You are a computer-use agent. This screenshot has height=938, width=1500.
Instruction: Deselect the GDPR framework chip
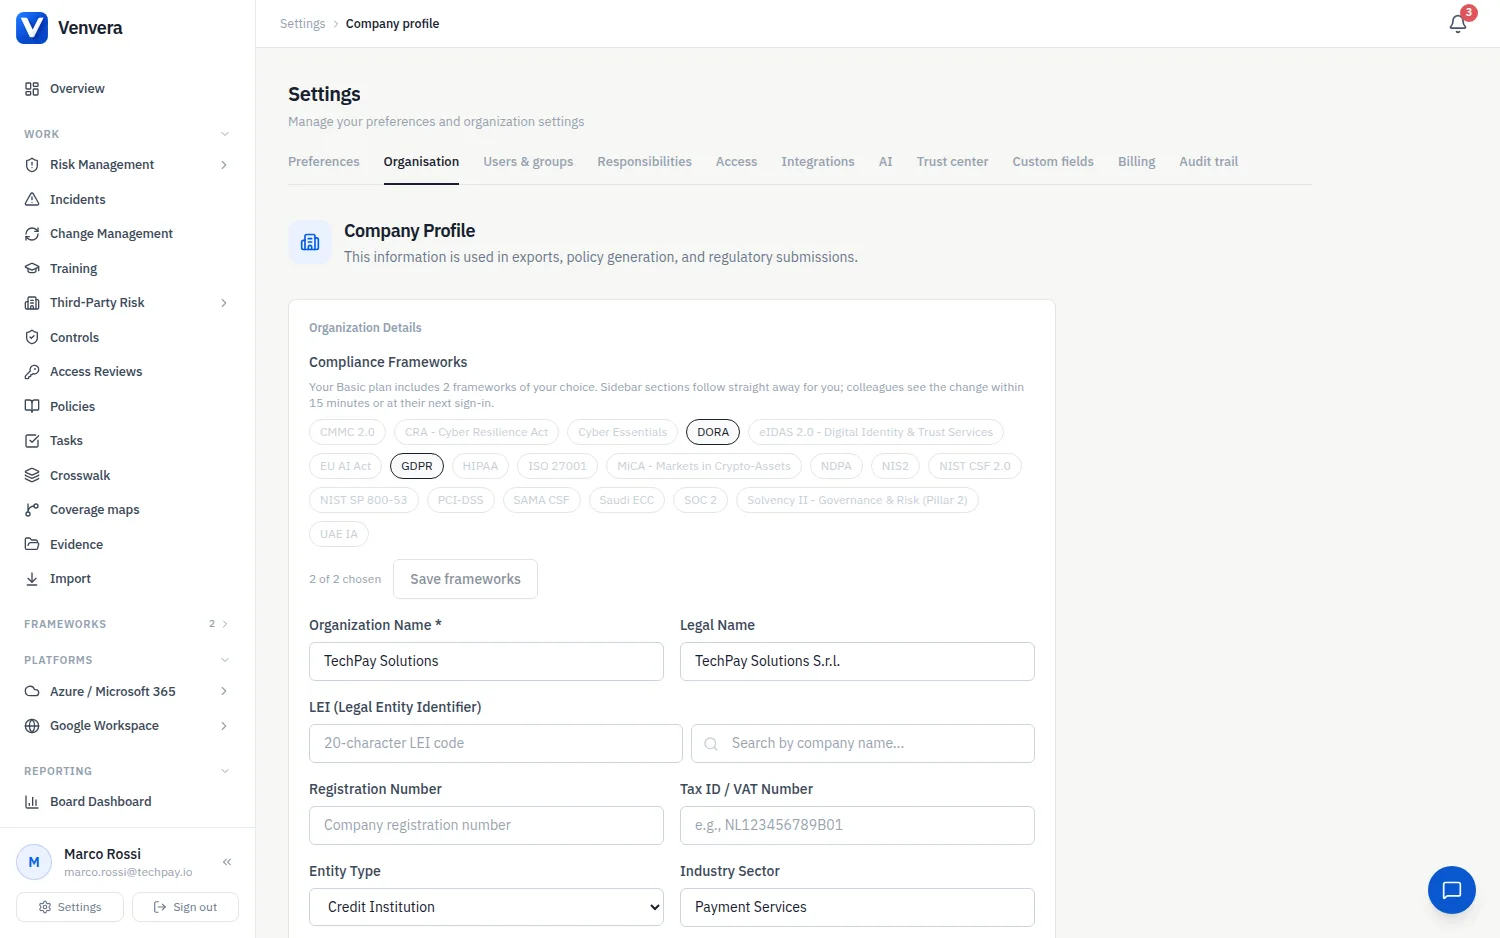pos(417,466)
